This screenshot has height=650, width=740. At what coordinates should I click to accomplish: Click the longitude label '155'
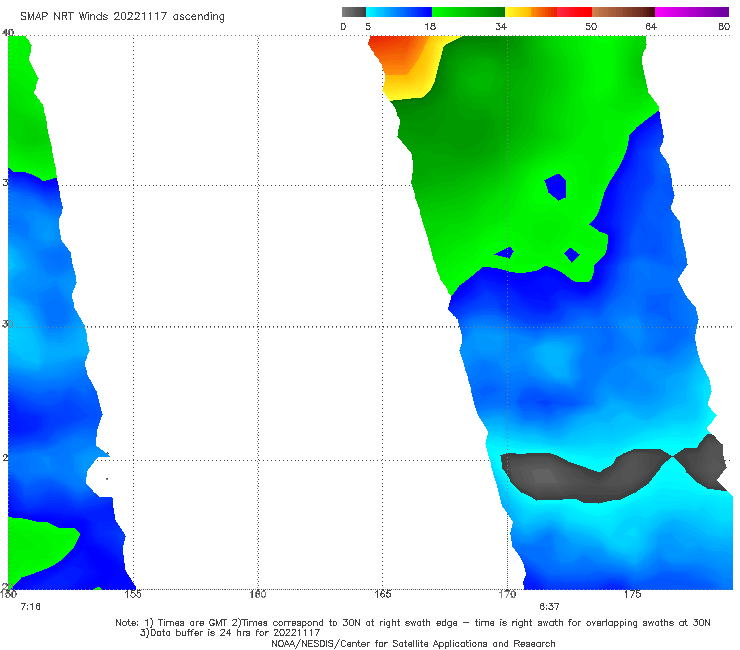pos(133,594)
